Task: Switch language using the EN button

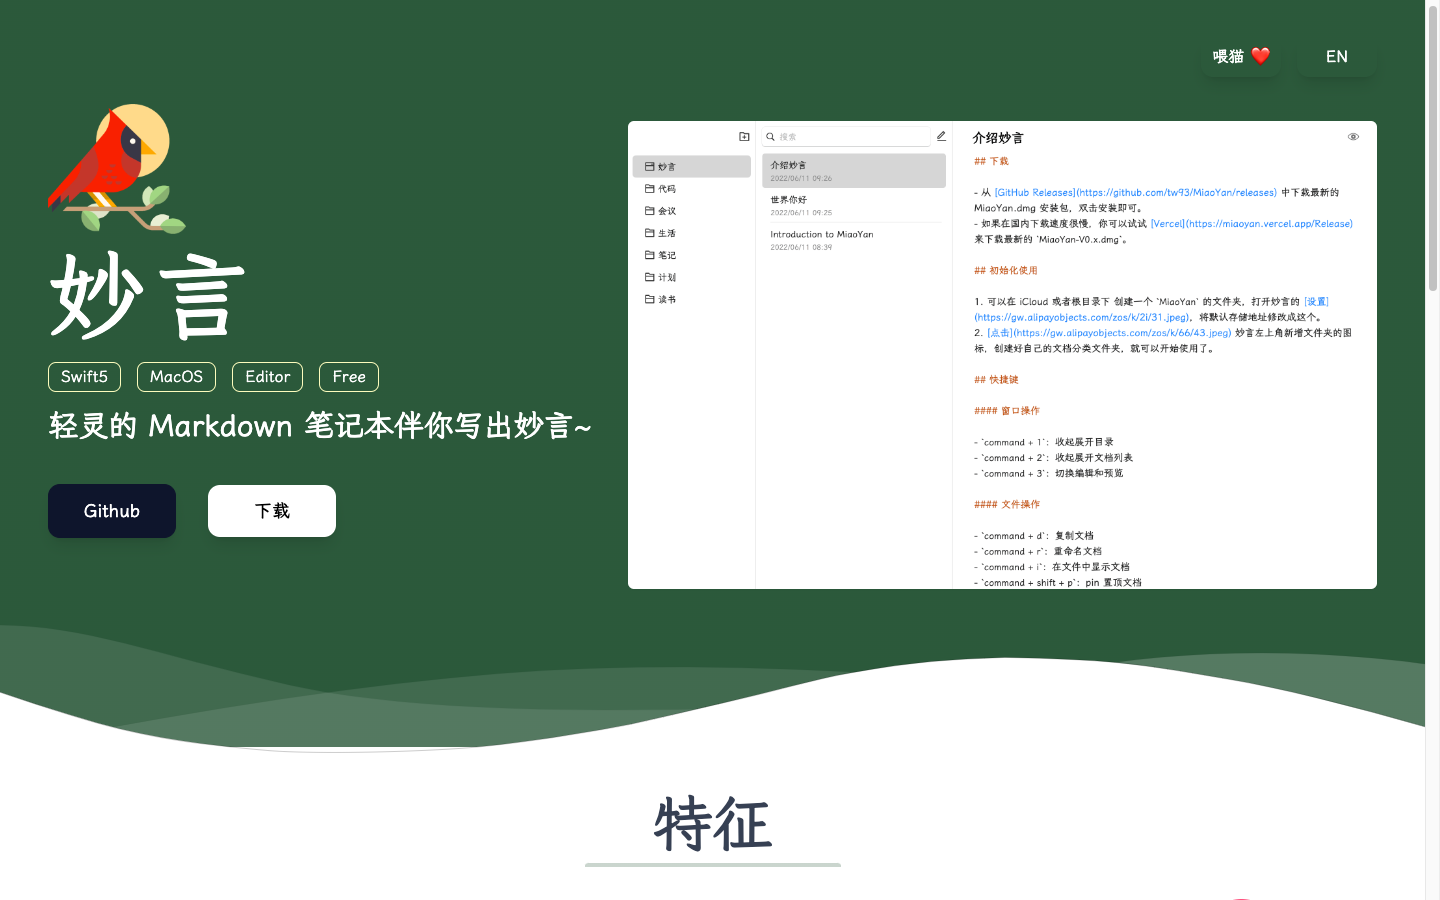Action: pos(1336,56)
